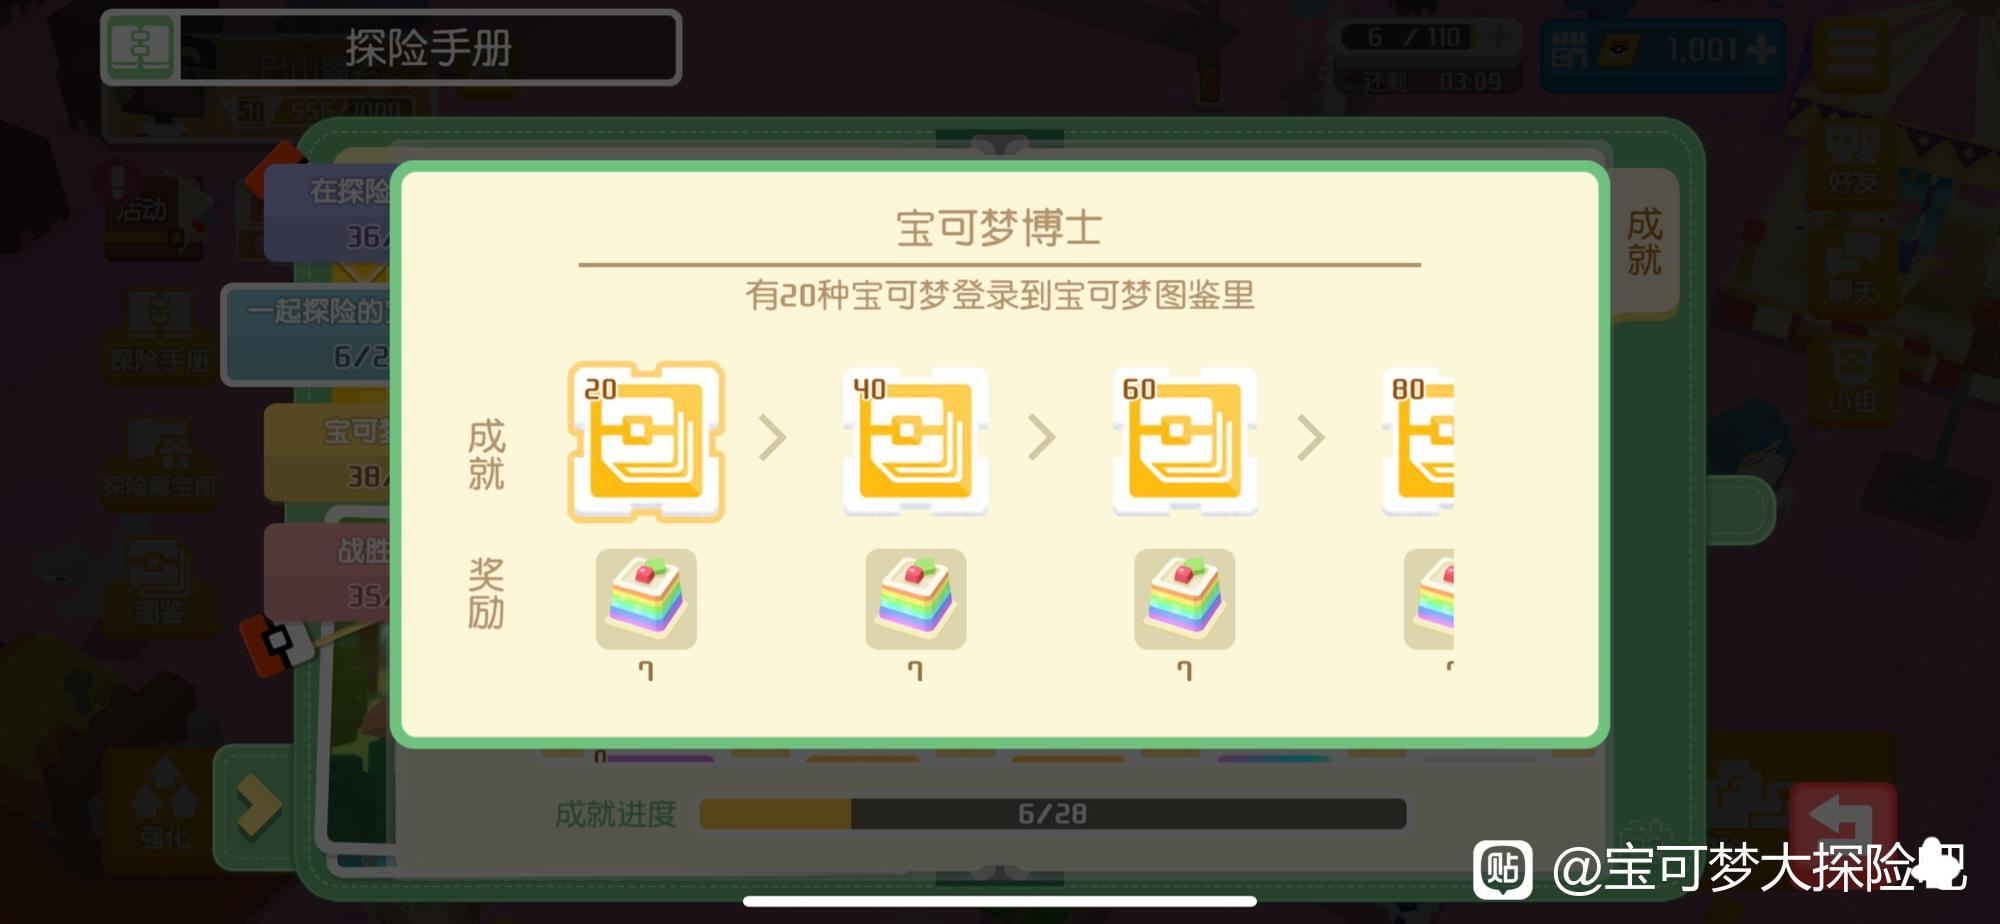The width and height of the screenshot is (2000, 924).
Task: Click the chevron between badges 20 and 40
Action: 773,438
